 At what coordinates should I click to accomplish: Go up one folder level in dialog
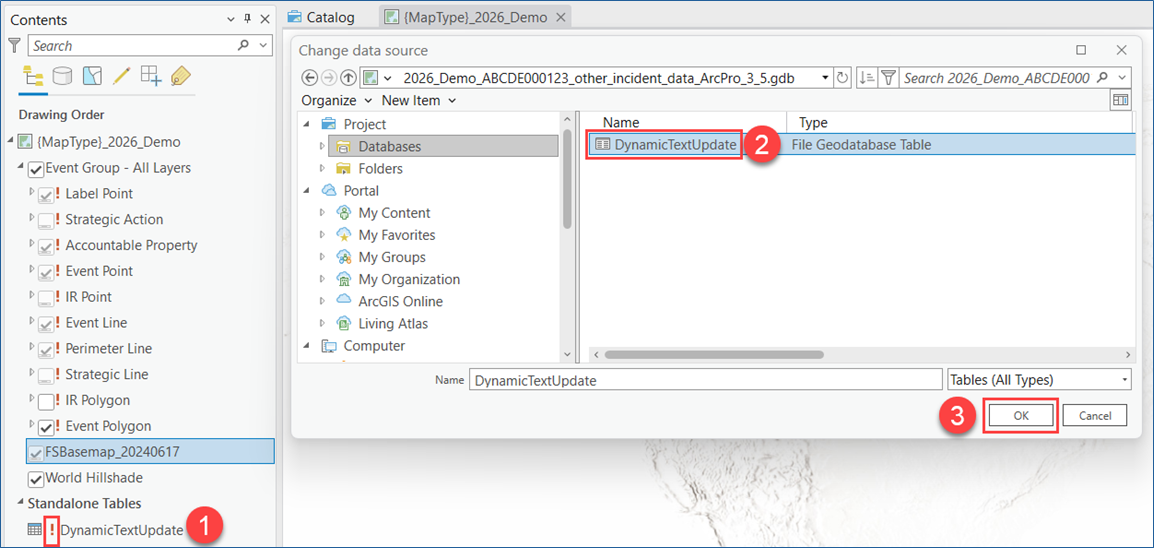[x=348, y=78]
